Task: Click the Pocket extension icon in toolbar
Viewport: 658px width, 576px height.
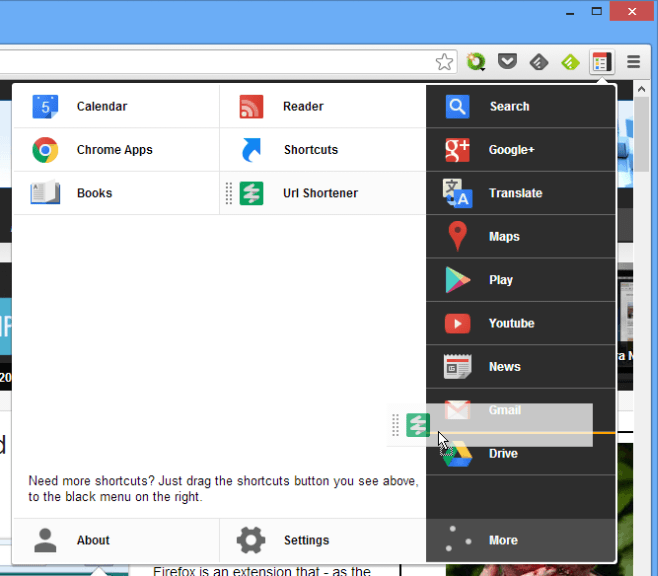Action: point(507,62)
